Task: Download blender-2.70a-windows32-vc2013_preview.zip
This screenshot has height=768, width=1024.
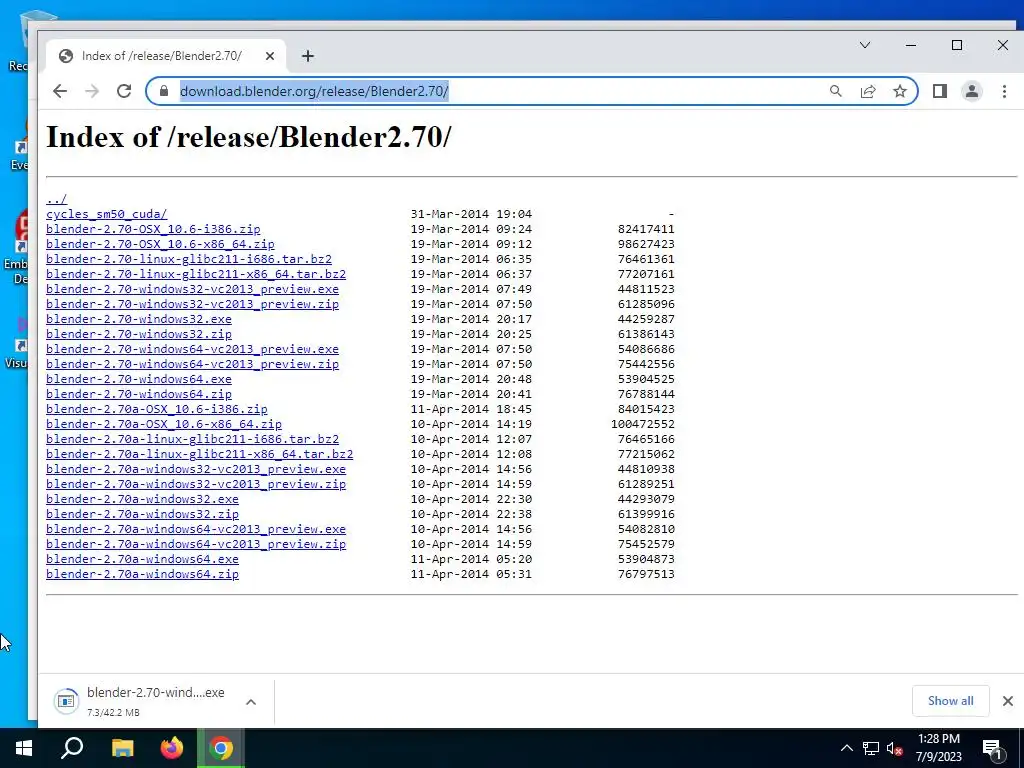Action: point(196,484)
